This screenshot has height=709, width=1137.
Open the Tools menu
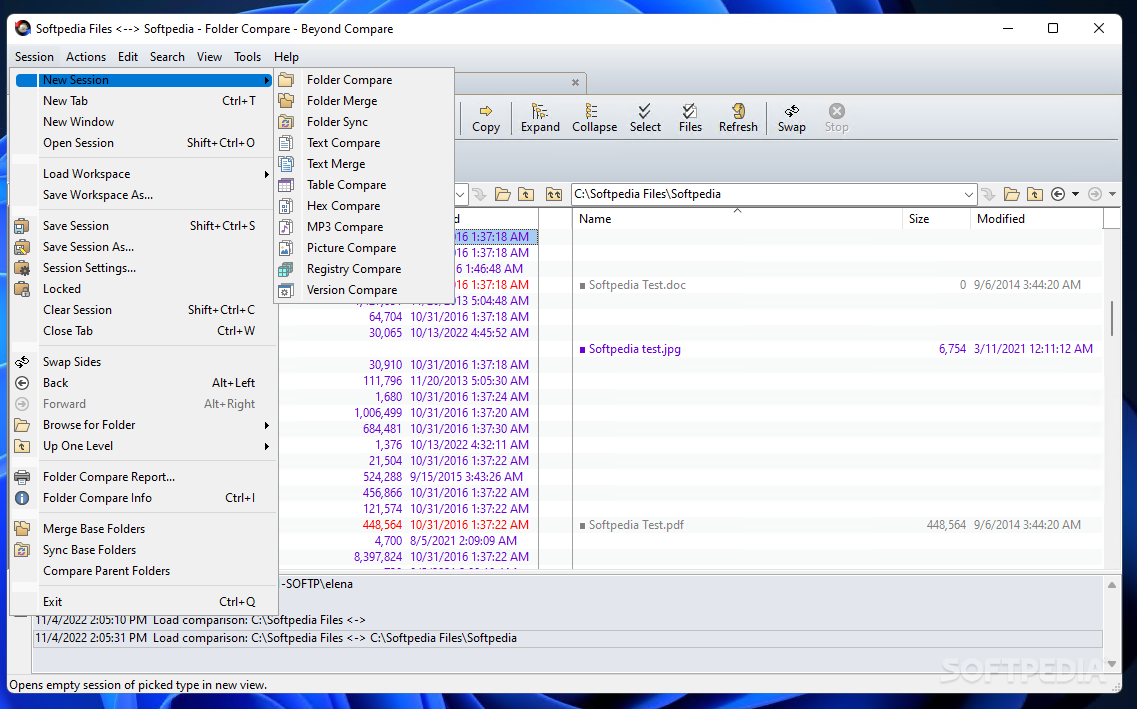point(247,57)
